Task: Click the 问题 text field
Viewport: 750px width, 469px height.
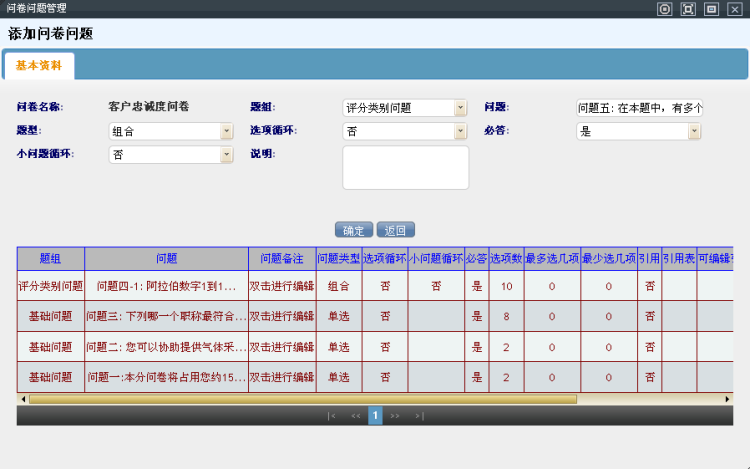Action: tap(639, 108)
